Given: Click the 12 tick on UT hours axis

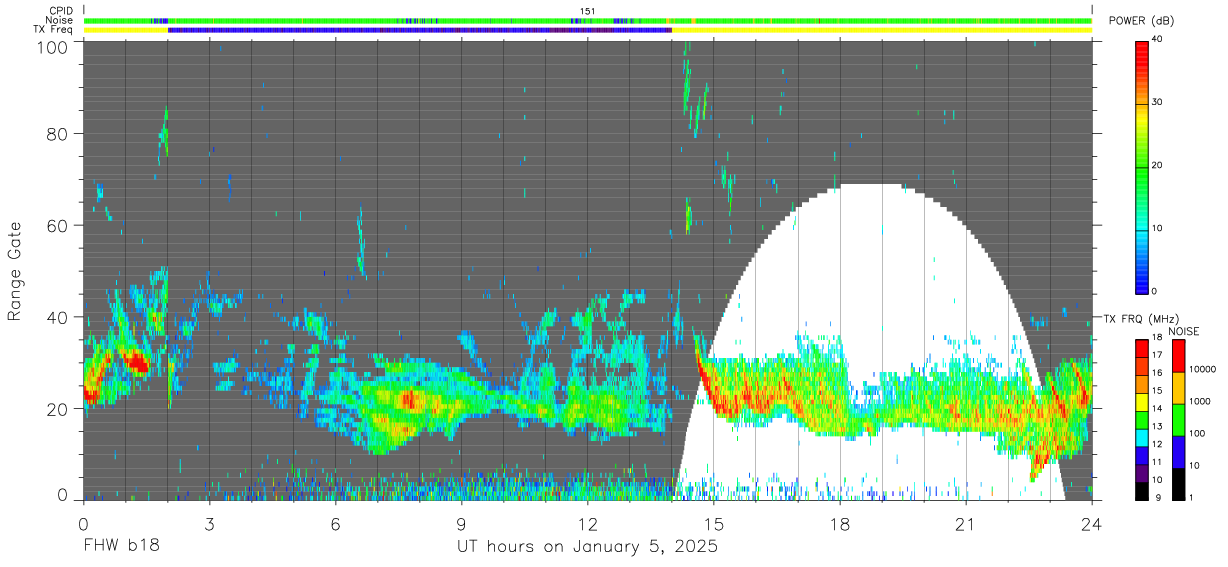Looking at the screenshot, I should 587,523.
